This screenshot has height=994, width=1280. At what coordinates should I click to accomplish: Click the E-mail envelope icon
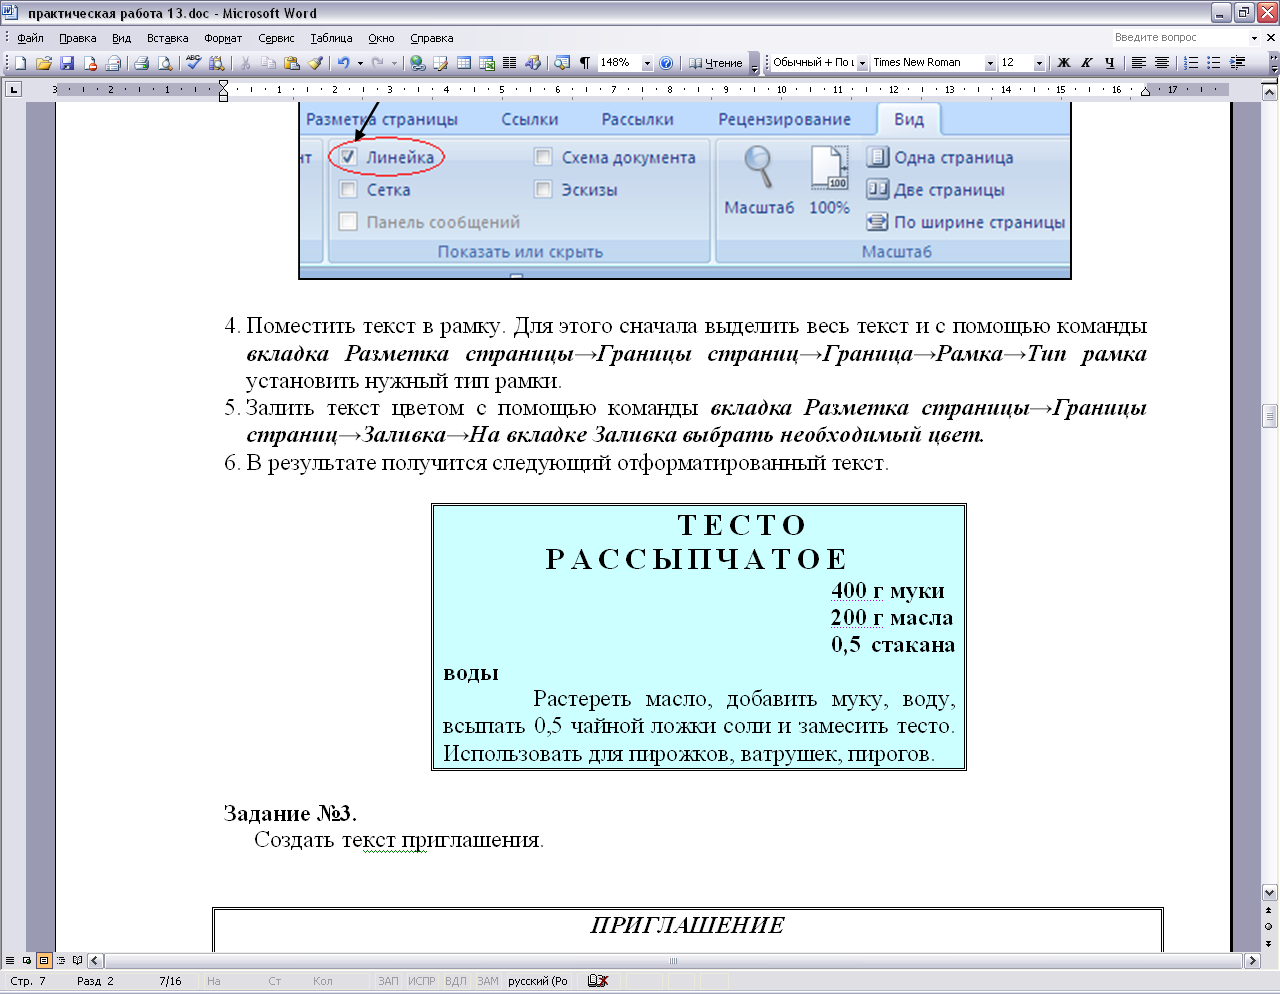click(113, 63)
